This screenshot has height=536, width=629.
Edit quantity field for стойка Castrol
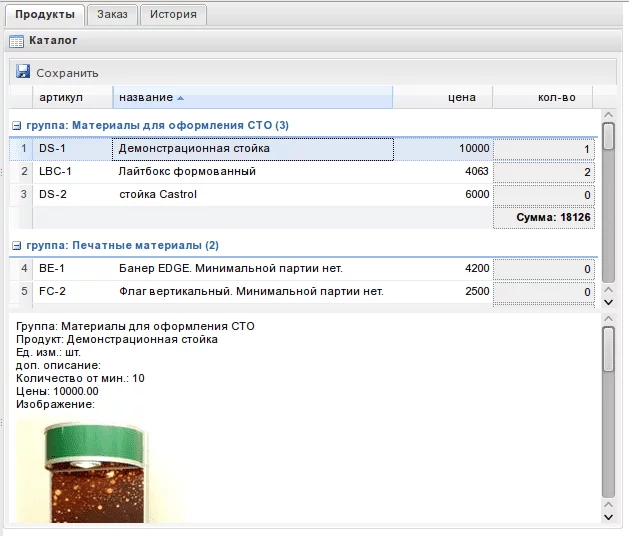(544, 195)
